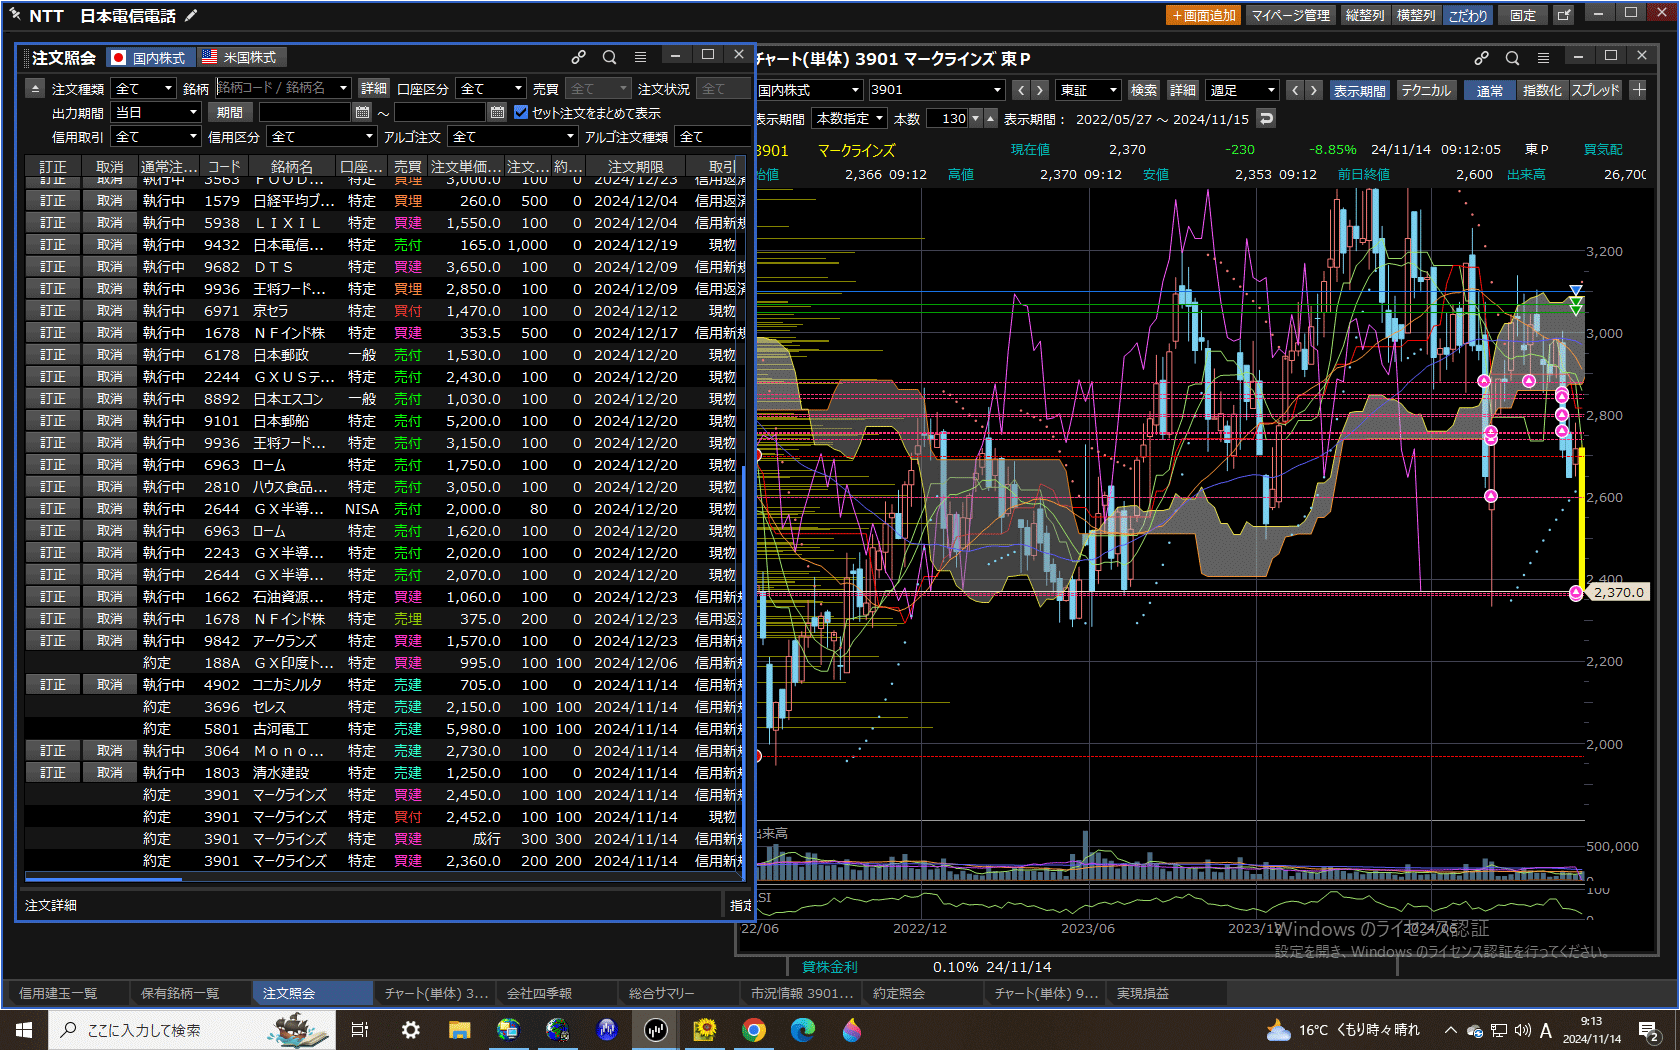Open Settings gear on the taskbar

point(410,1030)
